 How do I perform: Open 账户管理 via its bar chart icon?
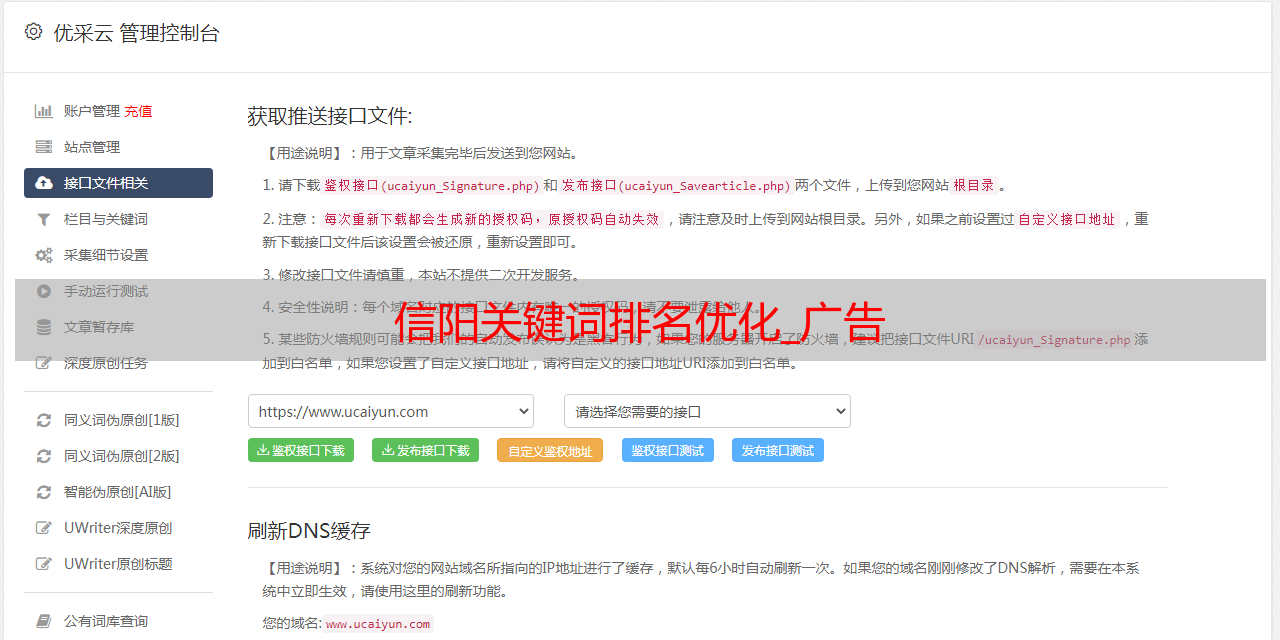click(x=44, y=111)
